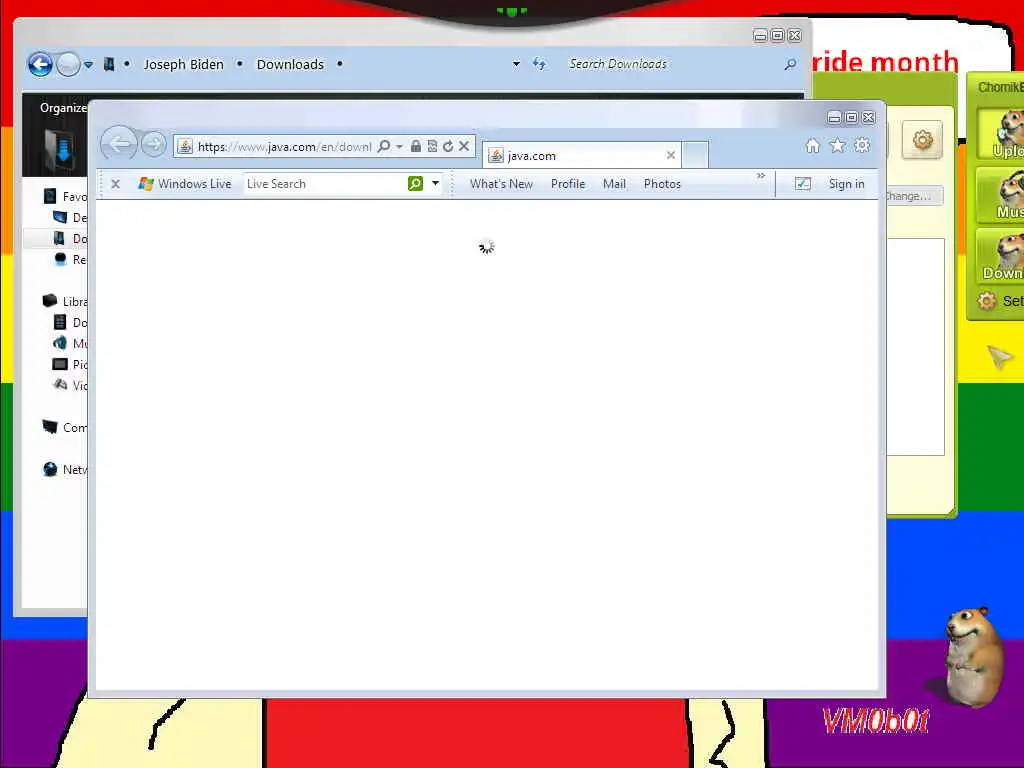Screen dimensions: 1024x768
Task: Open What's New in Windows Live toolbar
Action: (501, 184)
